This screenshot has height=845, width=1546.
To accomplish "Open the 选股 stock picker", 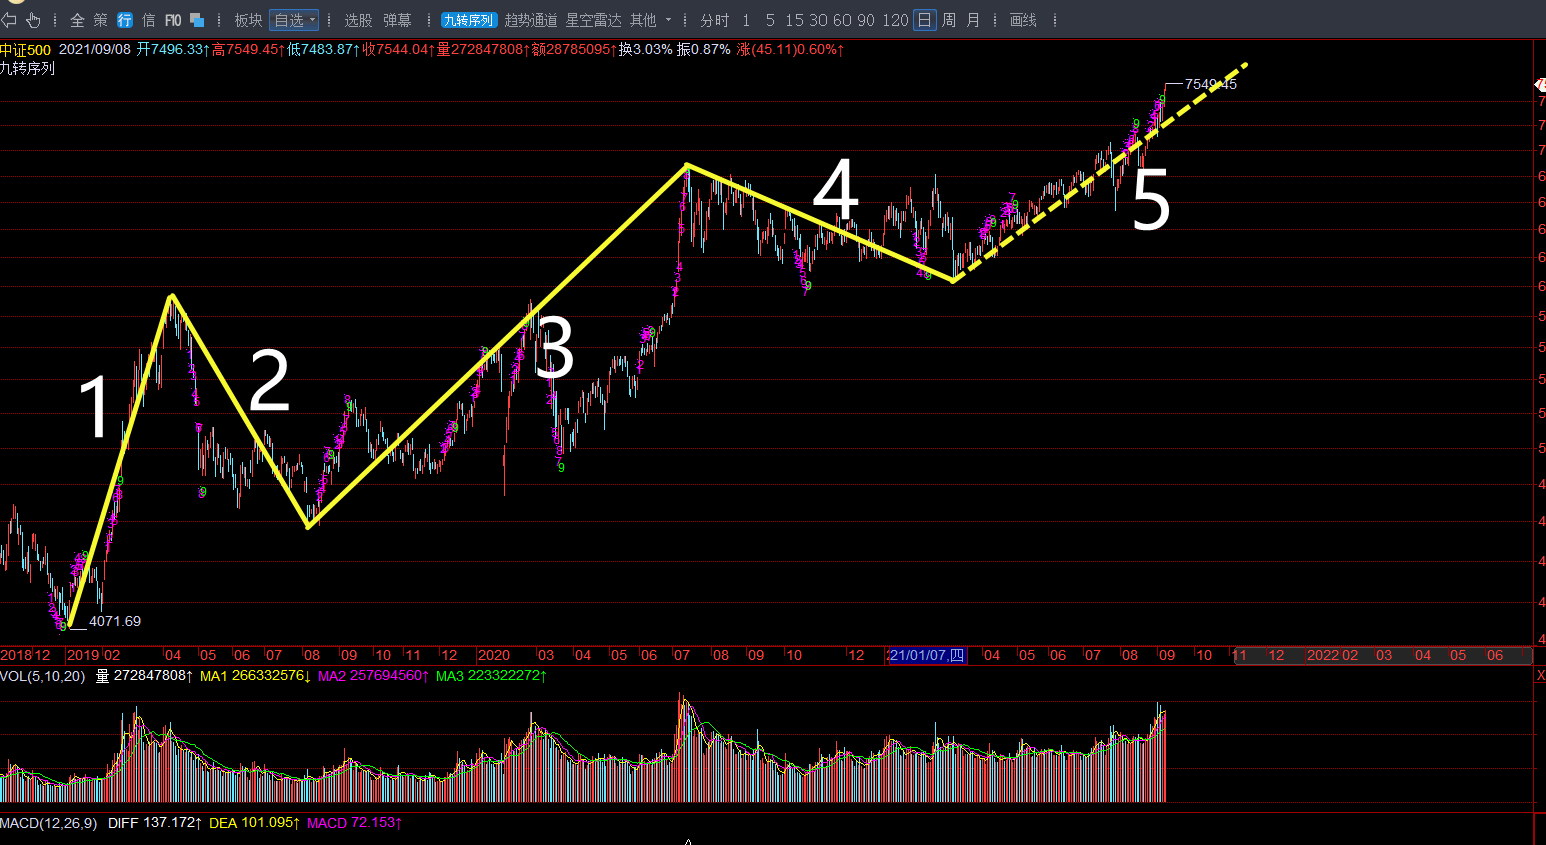I will 358,20.
